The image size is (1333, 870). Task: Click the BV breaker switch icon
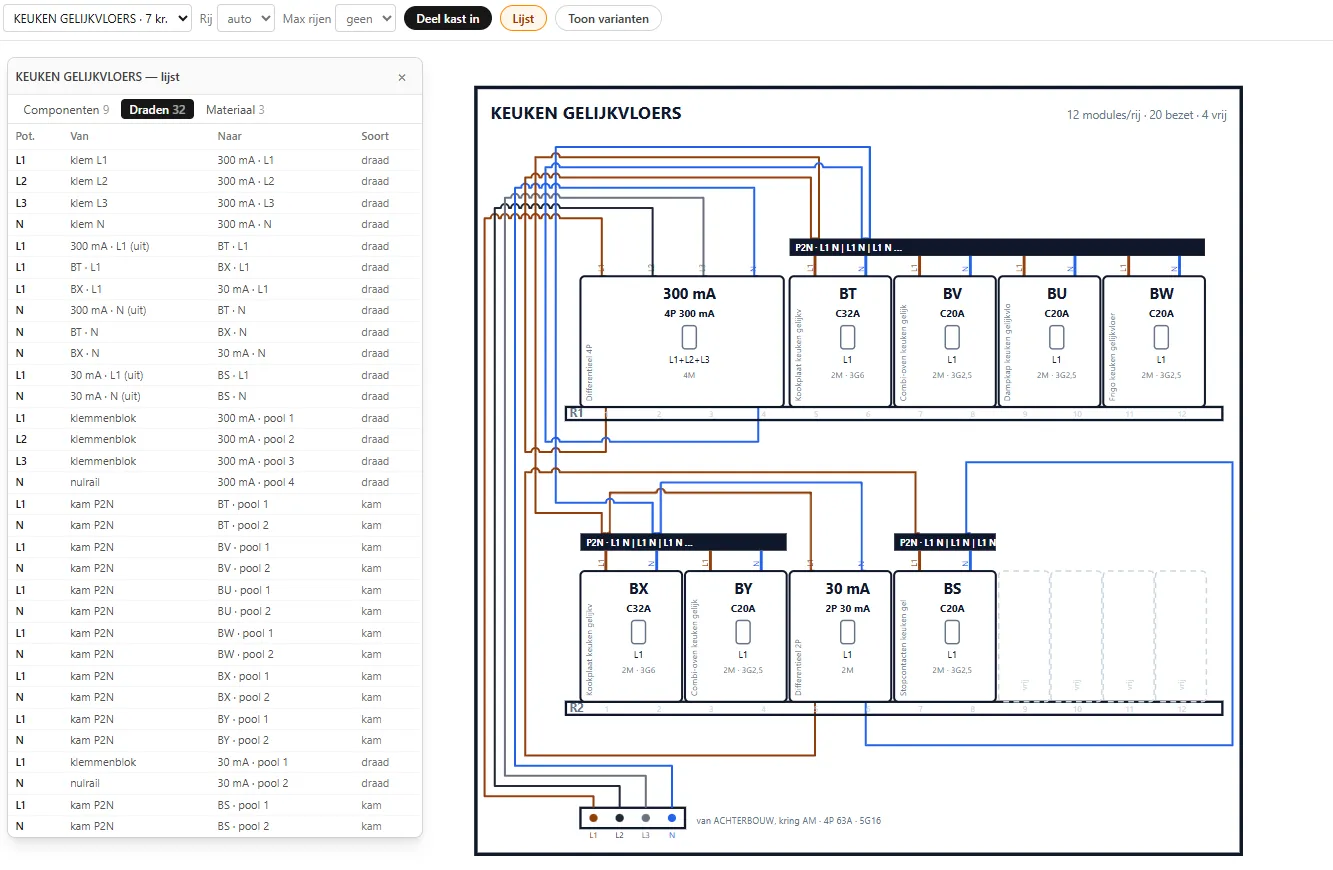(952, 337)
